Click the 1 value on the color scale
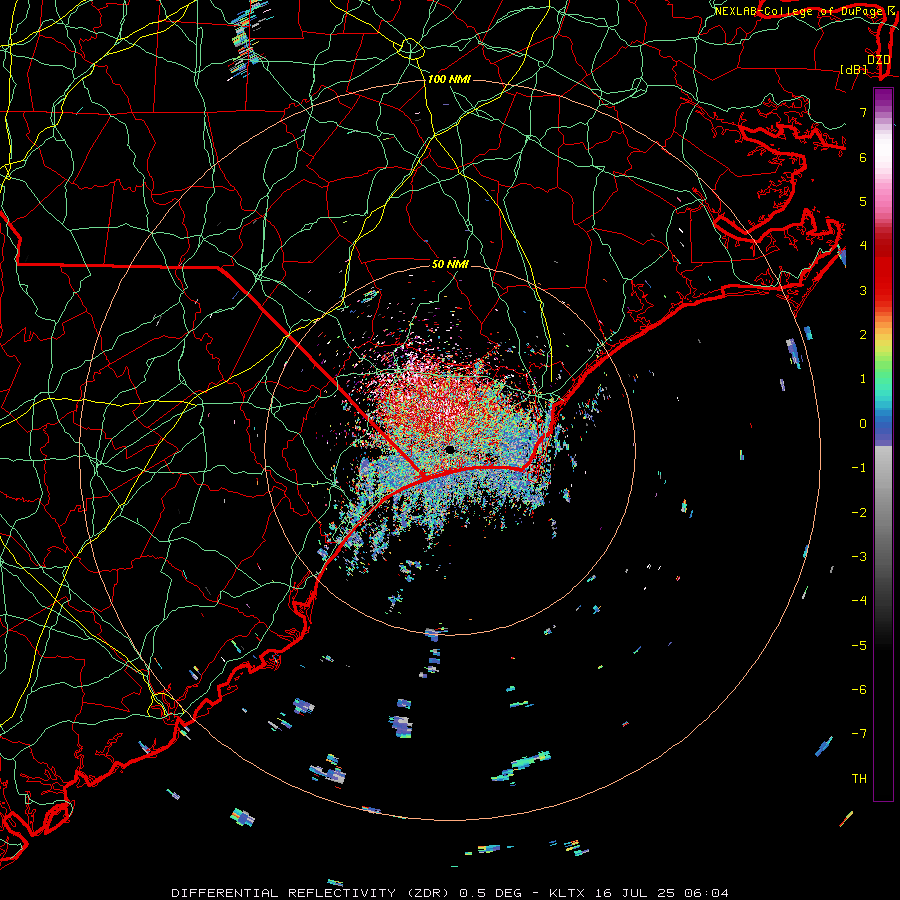Viewport: 900px width, 900px height. [x=863, y=379]
